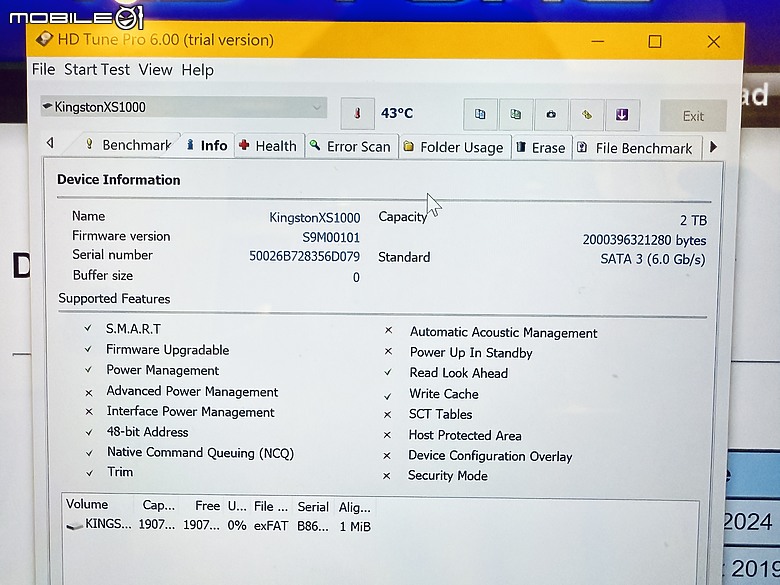Click the SATA 3 (6.0 Gb/s) value

pos(653,259)
